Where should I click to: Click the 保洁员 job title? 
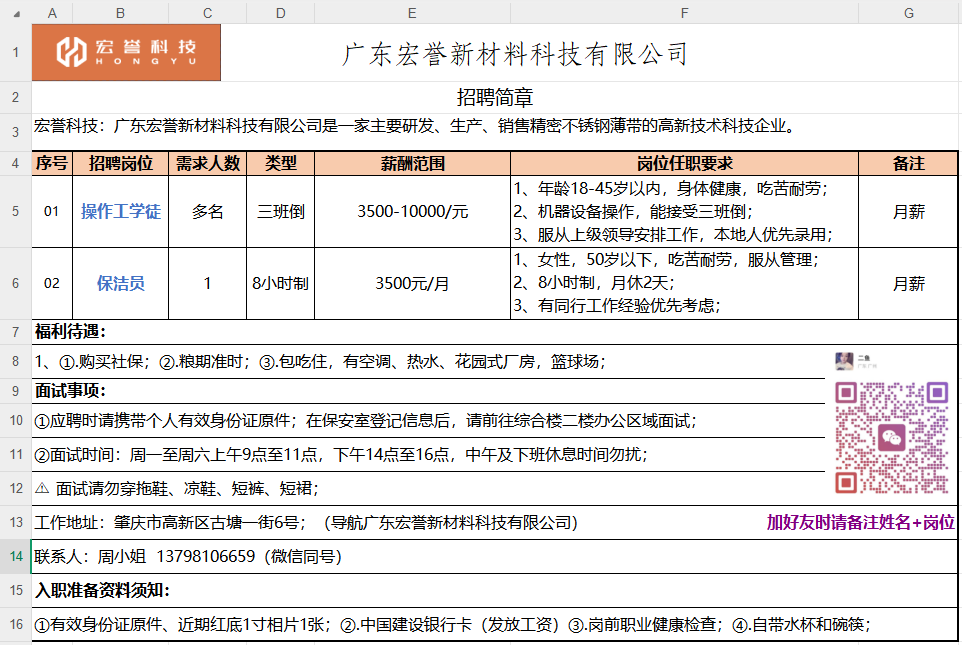pos(120,284)
